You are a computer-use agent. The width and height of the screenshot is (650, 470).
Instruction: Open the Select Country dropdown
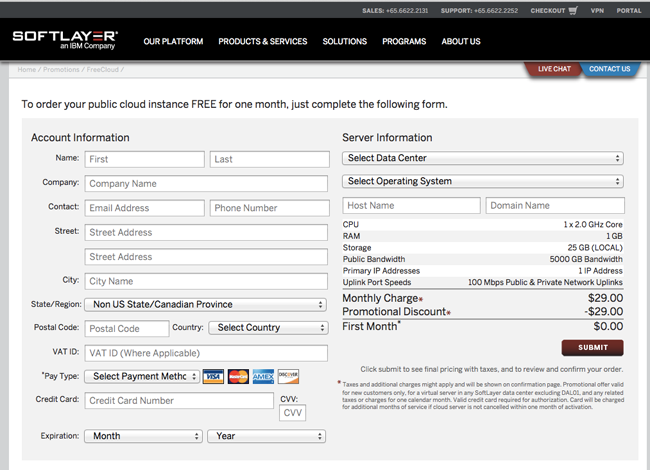pos(268,327)
